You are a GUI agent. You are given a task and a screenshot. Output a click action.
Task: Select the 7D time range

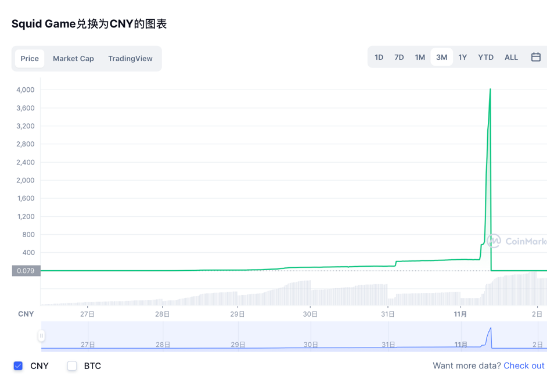coord(399,57)
